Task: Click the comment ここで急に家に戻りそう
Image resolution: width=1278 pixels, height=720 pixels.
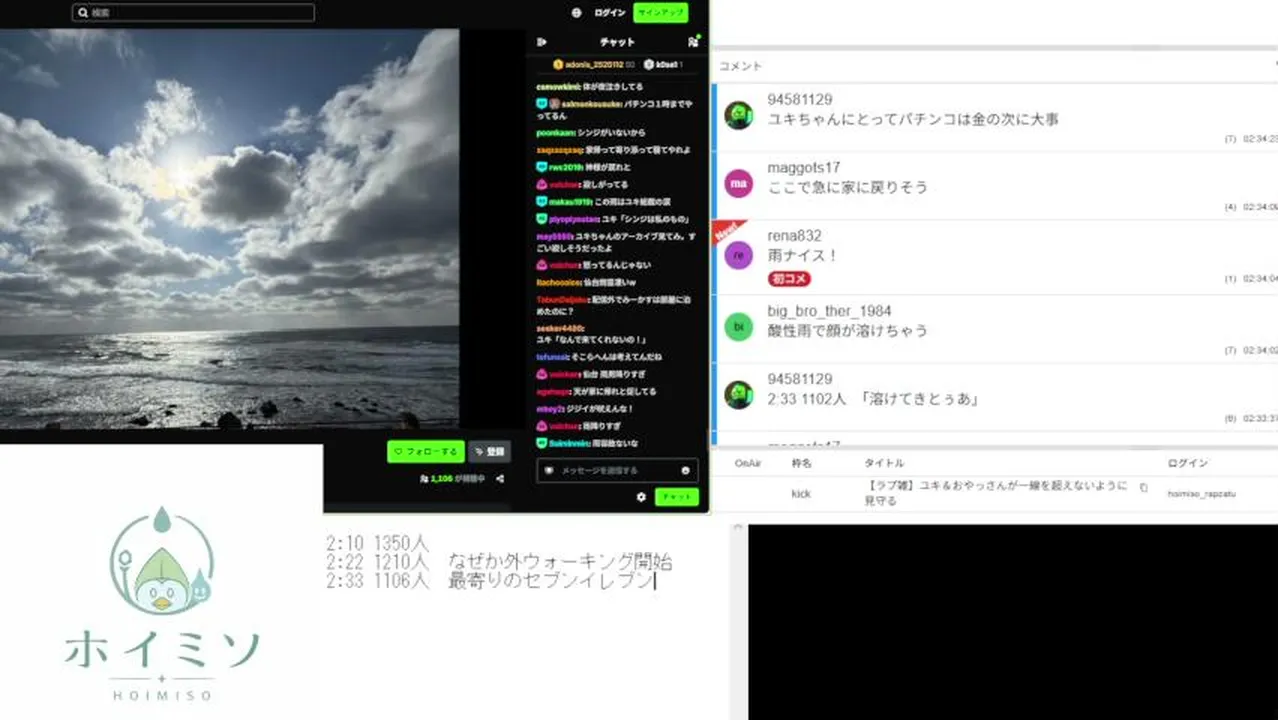Action: click(847, 187)
